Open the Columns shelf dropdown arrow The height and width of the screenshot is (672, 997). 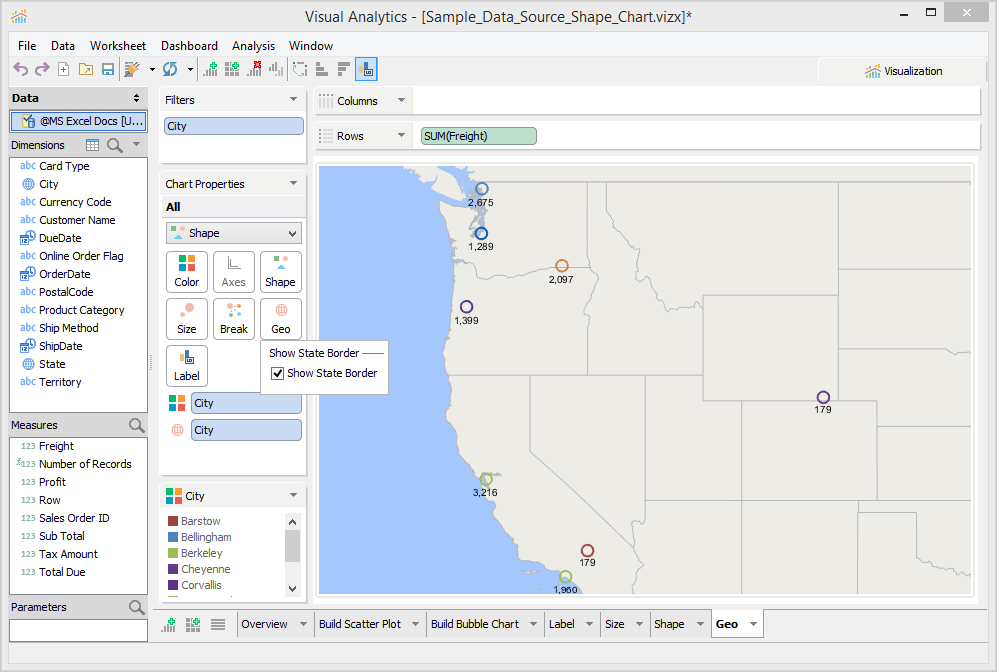point(401,101)
